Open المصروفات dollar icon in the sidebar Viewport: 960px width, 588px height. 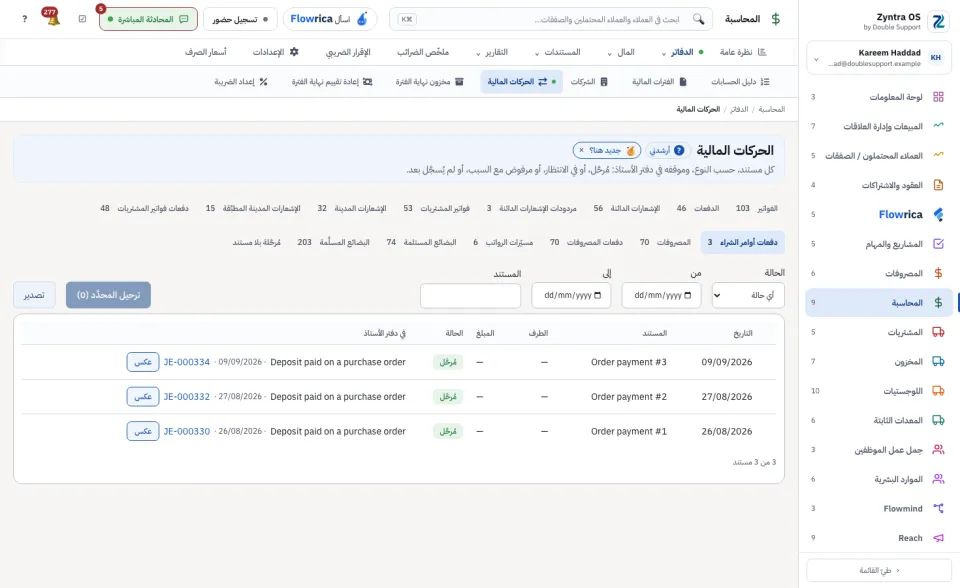tap(938, 273)
